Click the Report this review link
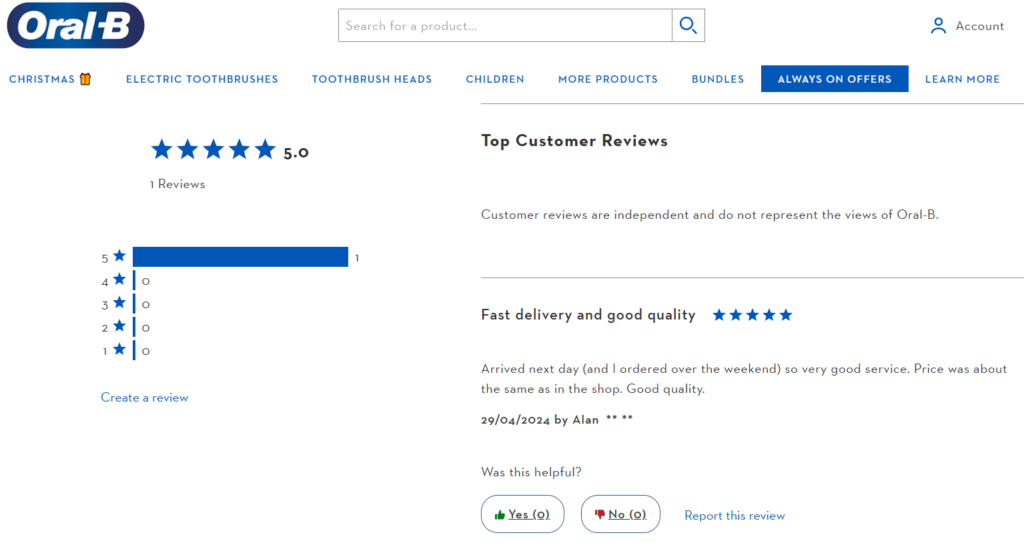Screen dimensions: 1024x553 tap(735, 516)
